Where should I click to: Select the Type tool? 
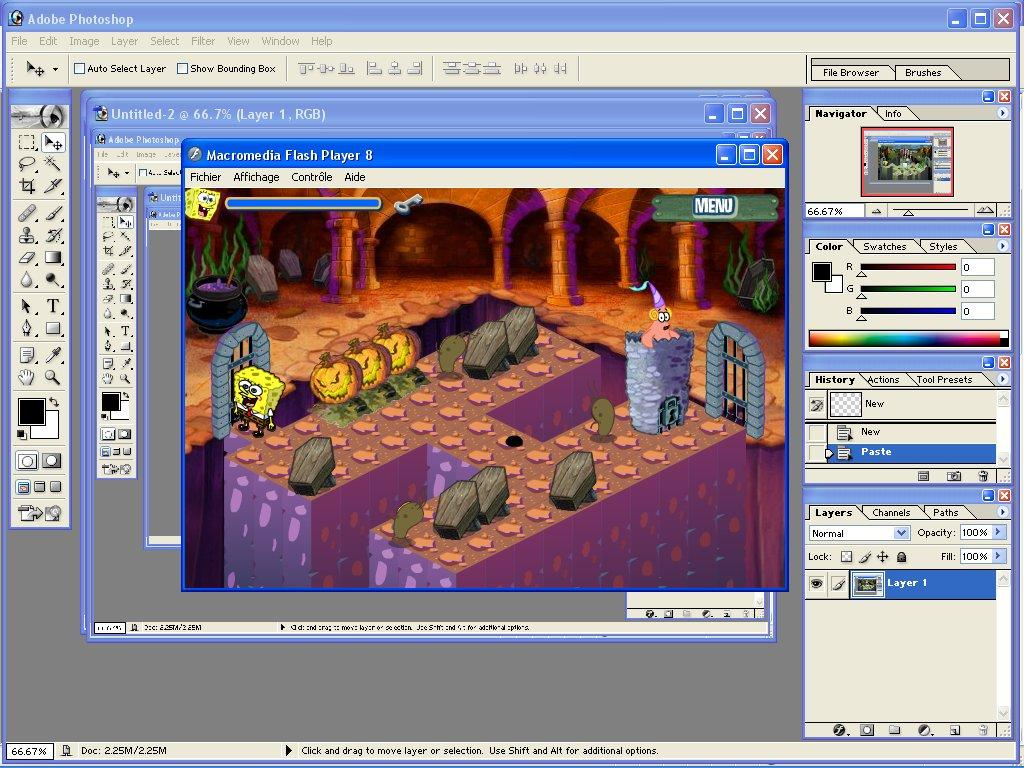(52, 306)
